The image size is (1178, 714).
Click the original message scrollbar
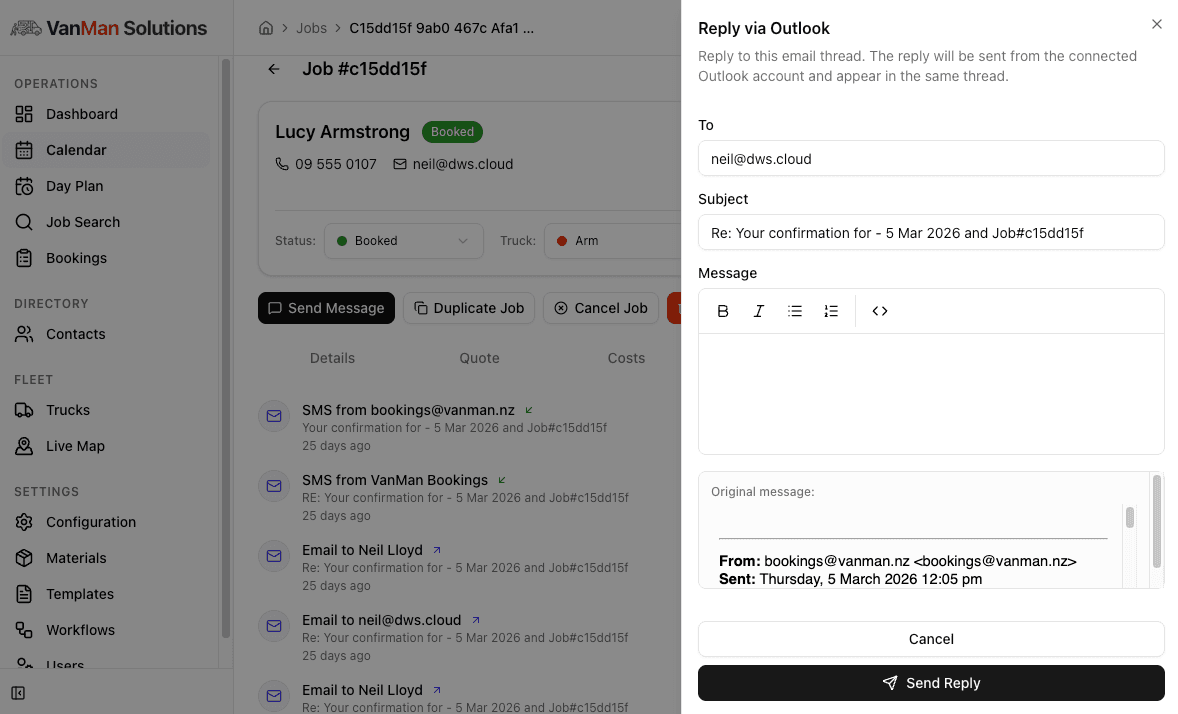point(1156,520)
